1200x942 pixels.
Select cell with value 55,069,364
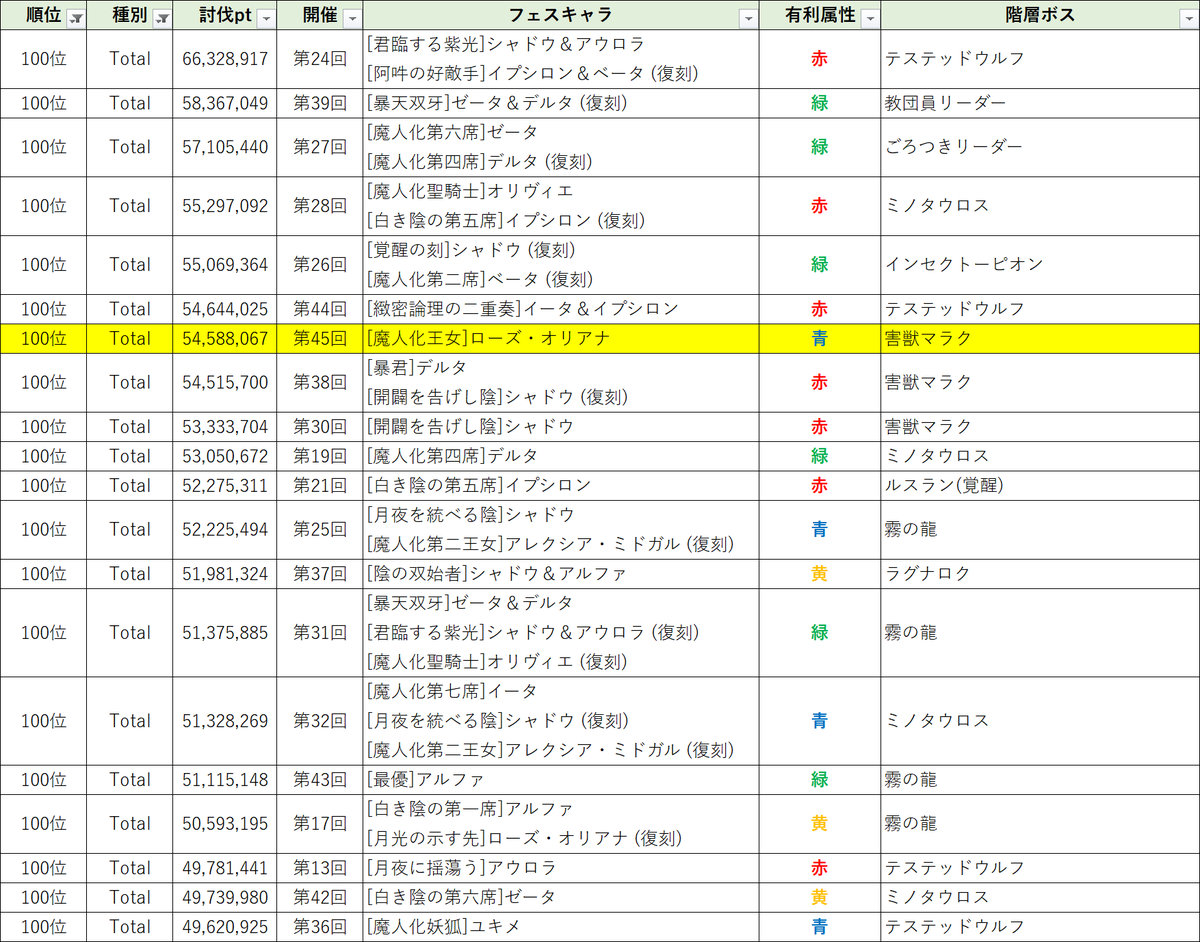point(225,265)
